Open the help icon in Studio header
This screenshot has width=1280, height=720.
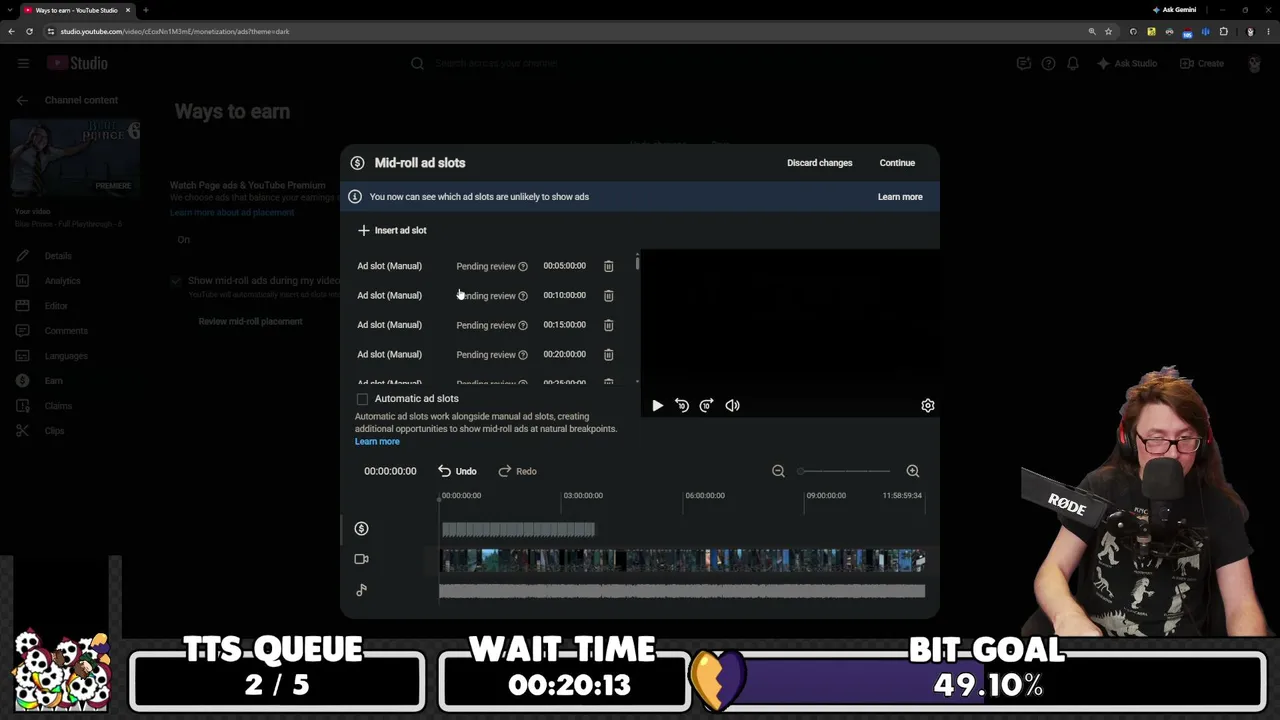(1048, 63)
